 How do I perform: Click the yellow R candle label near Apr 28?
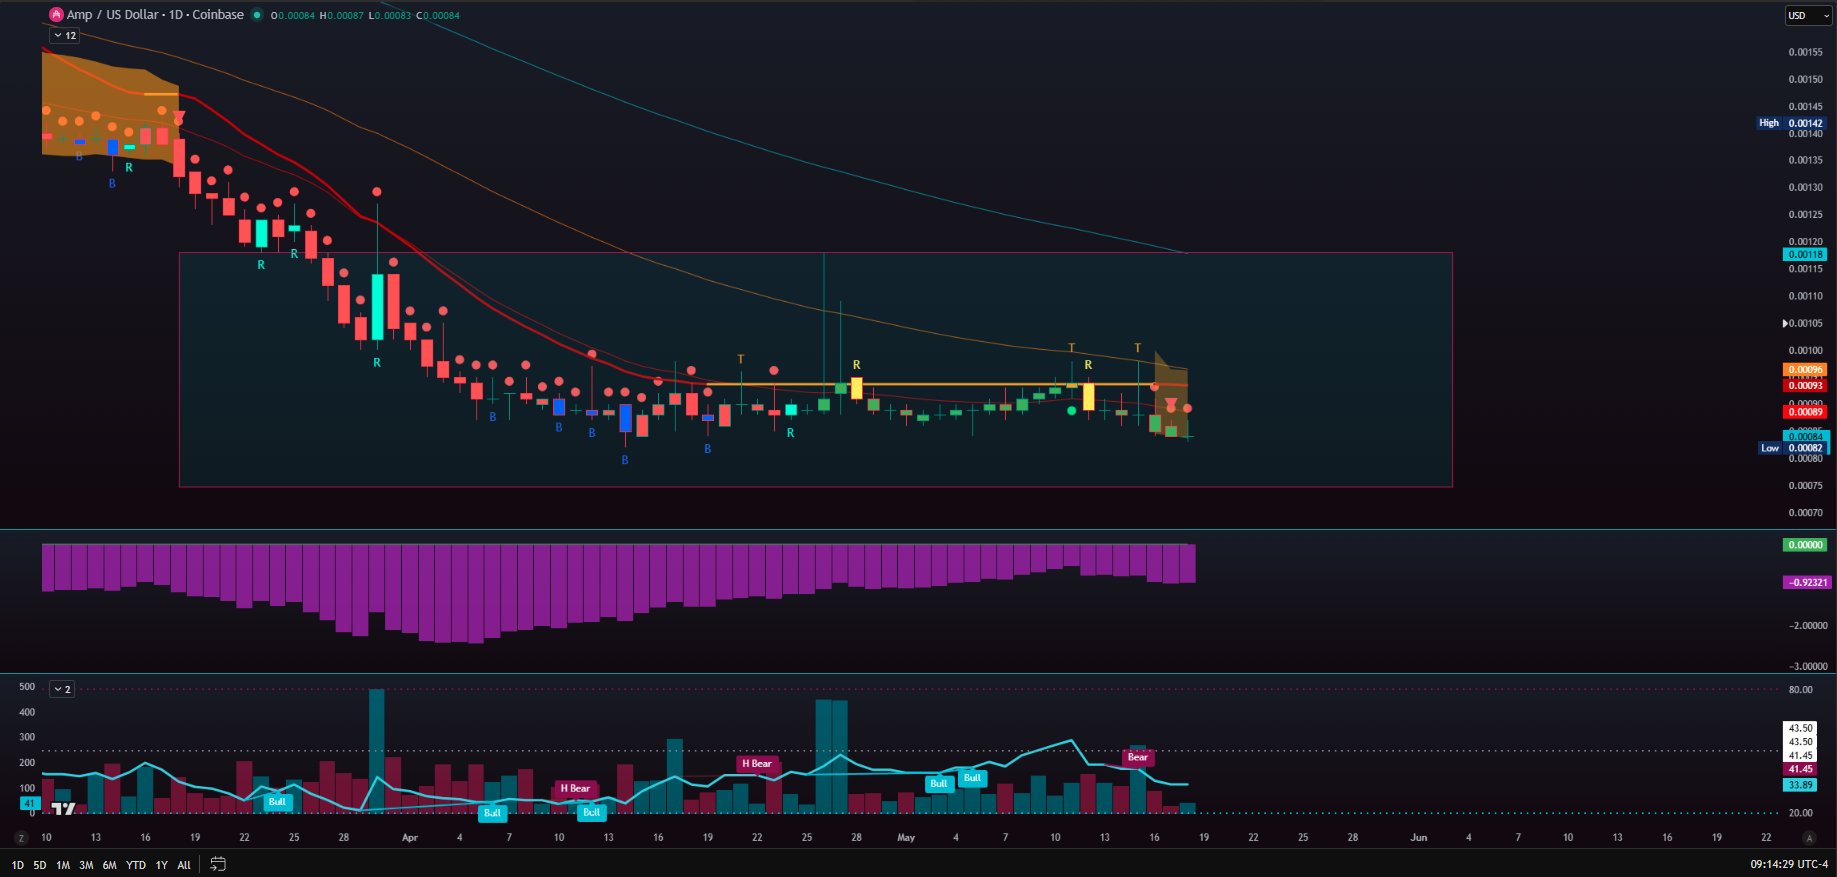(x=857, y=365)
